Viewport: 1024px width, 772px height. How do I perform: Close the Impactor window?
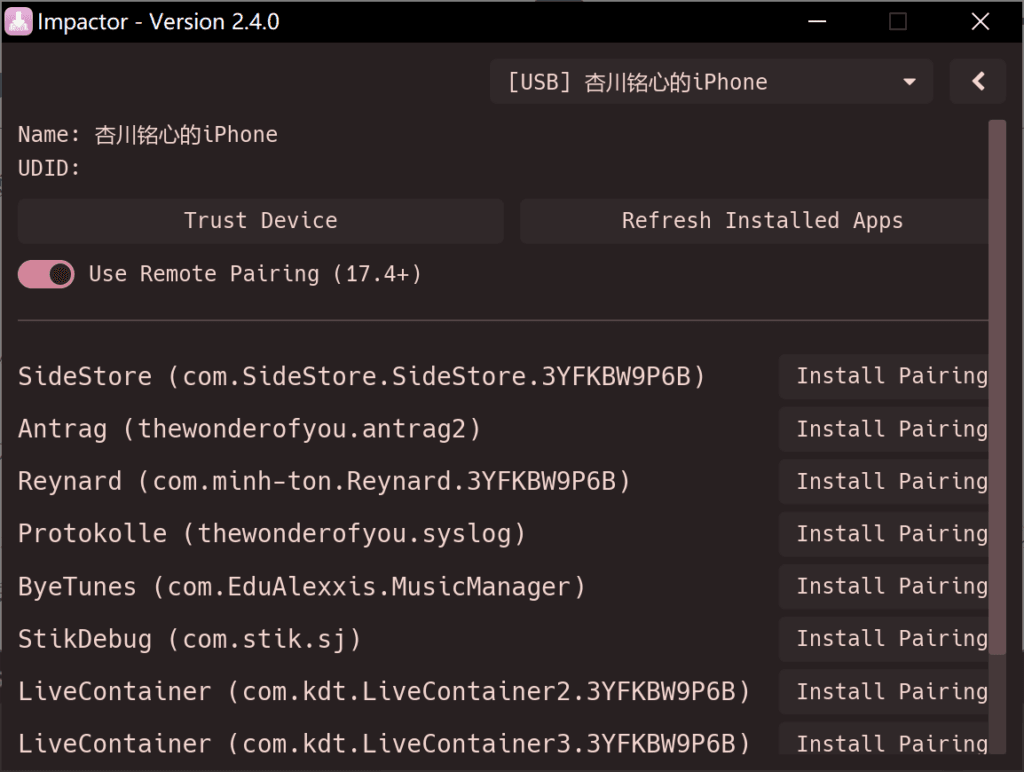tap(980, 22)
